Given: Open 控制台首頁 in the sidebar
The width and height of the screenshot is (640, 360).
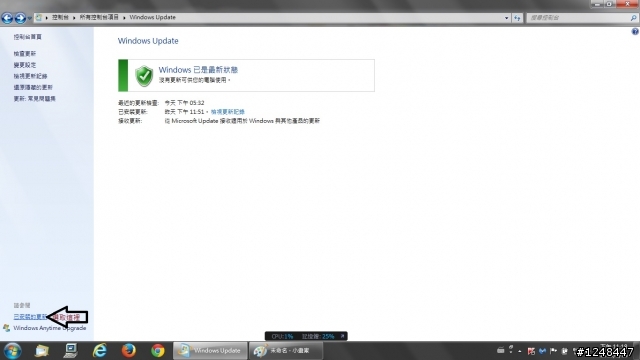Looking at the screenshot, I should click(x=27, y=37).
